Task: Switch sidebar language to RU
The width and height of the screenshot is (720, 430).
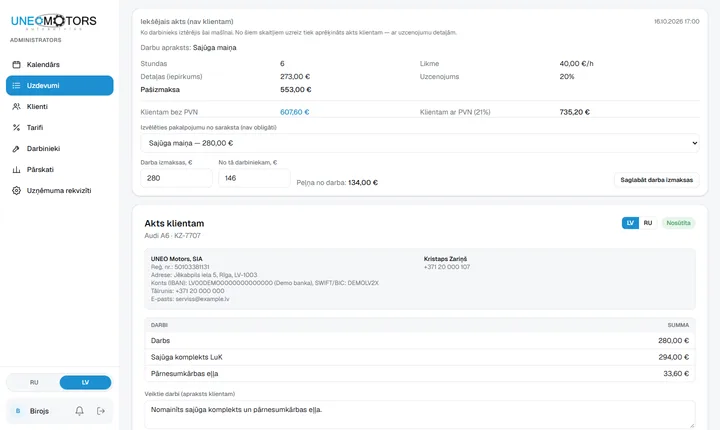Action: [34, 382]
